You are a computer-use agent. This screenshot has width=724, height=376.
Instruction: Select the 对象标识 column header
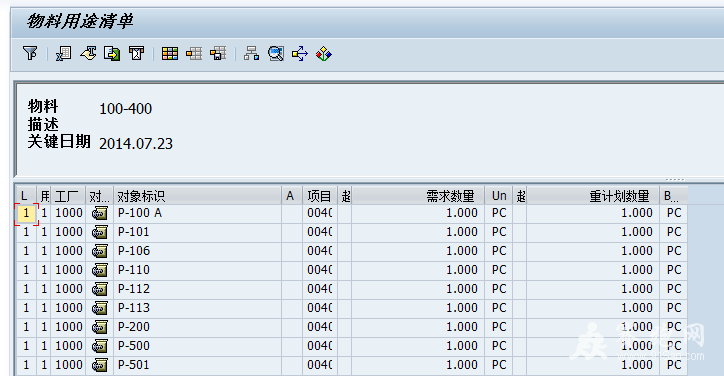point(197,196)
